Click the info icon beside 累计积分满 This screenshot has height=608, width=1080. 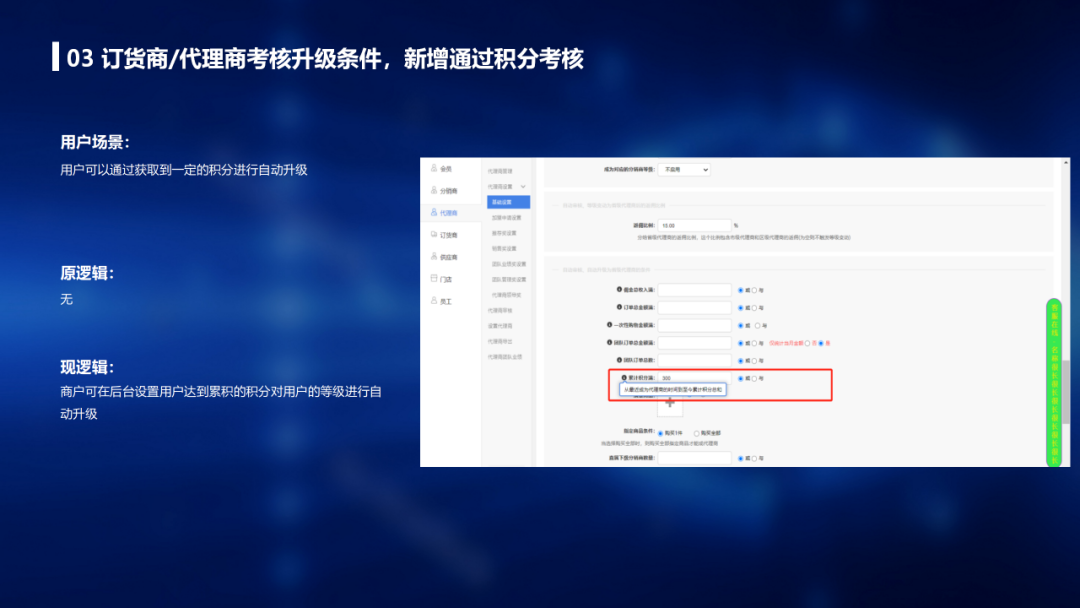pos(624,379)
